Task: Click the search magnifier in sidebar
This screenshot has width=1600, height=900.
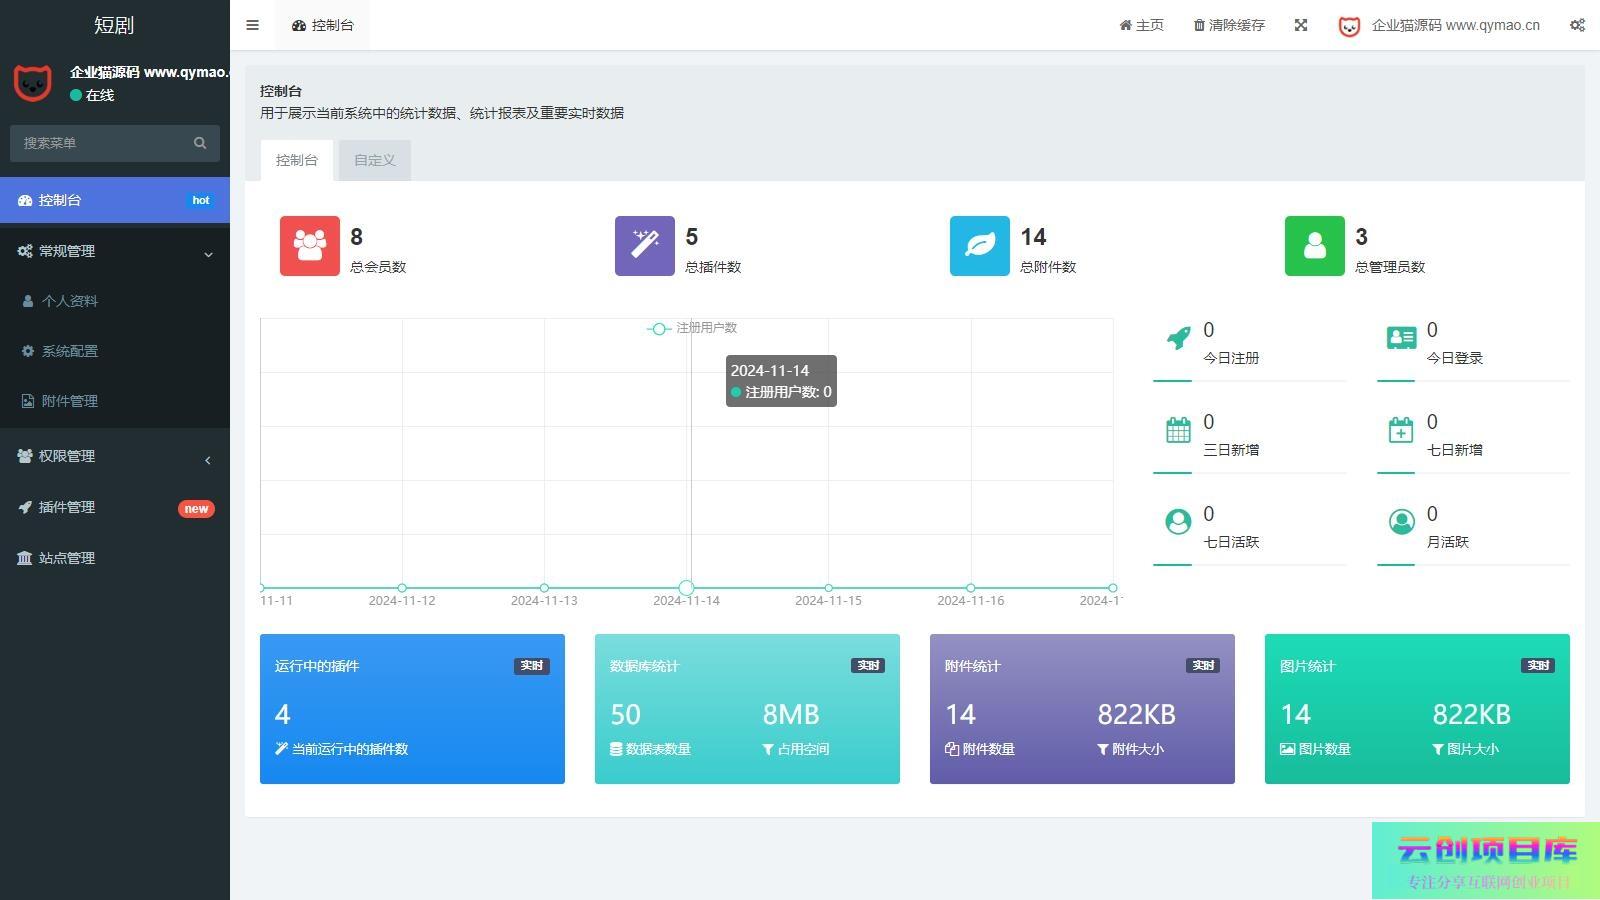Action: click(200, 143)
